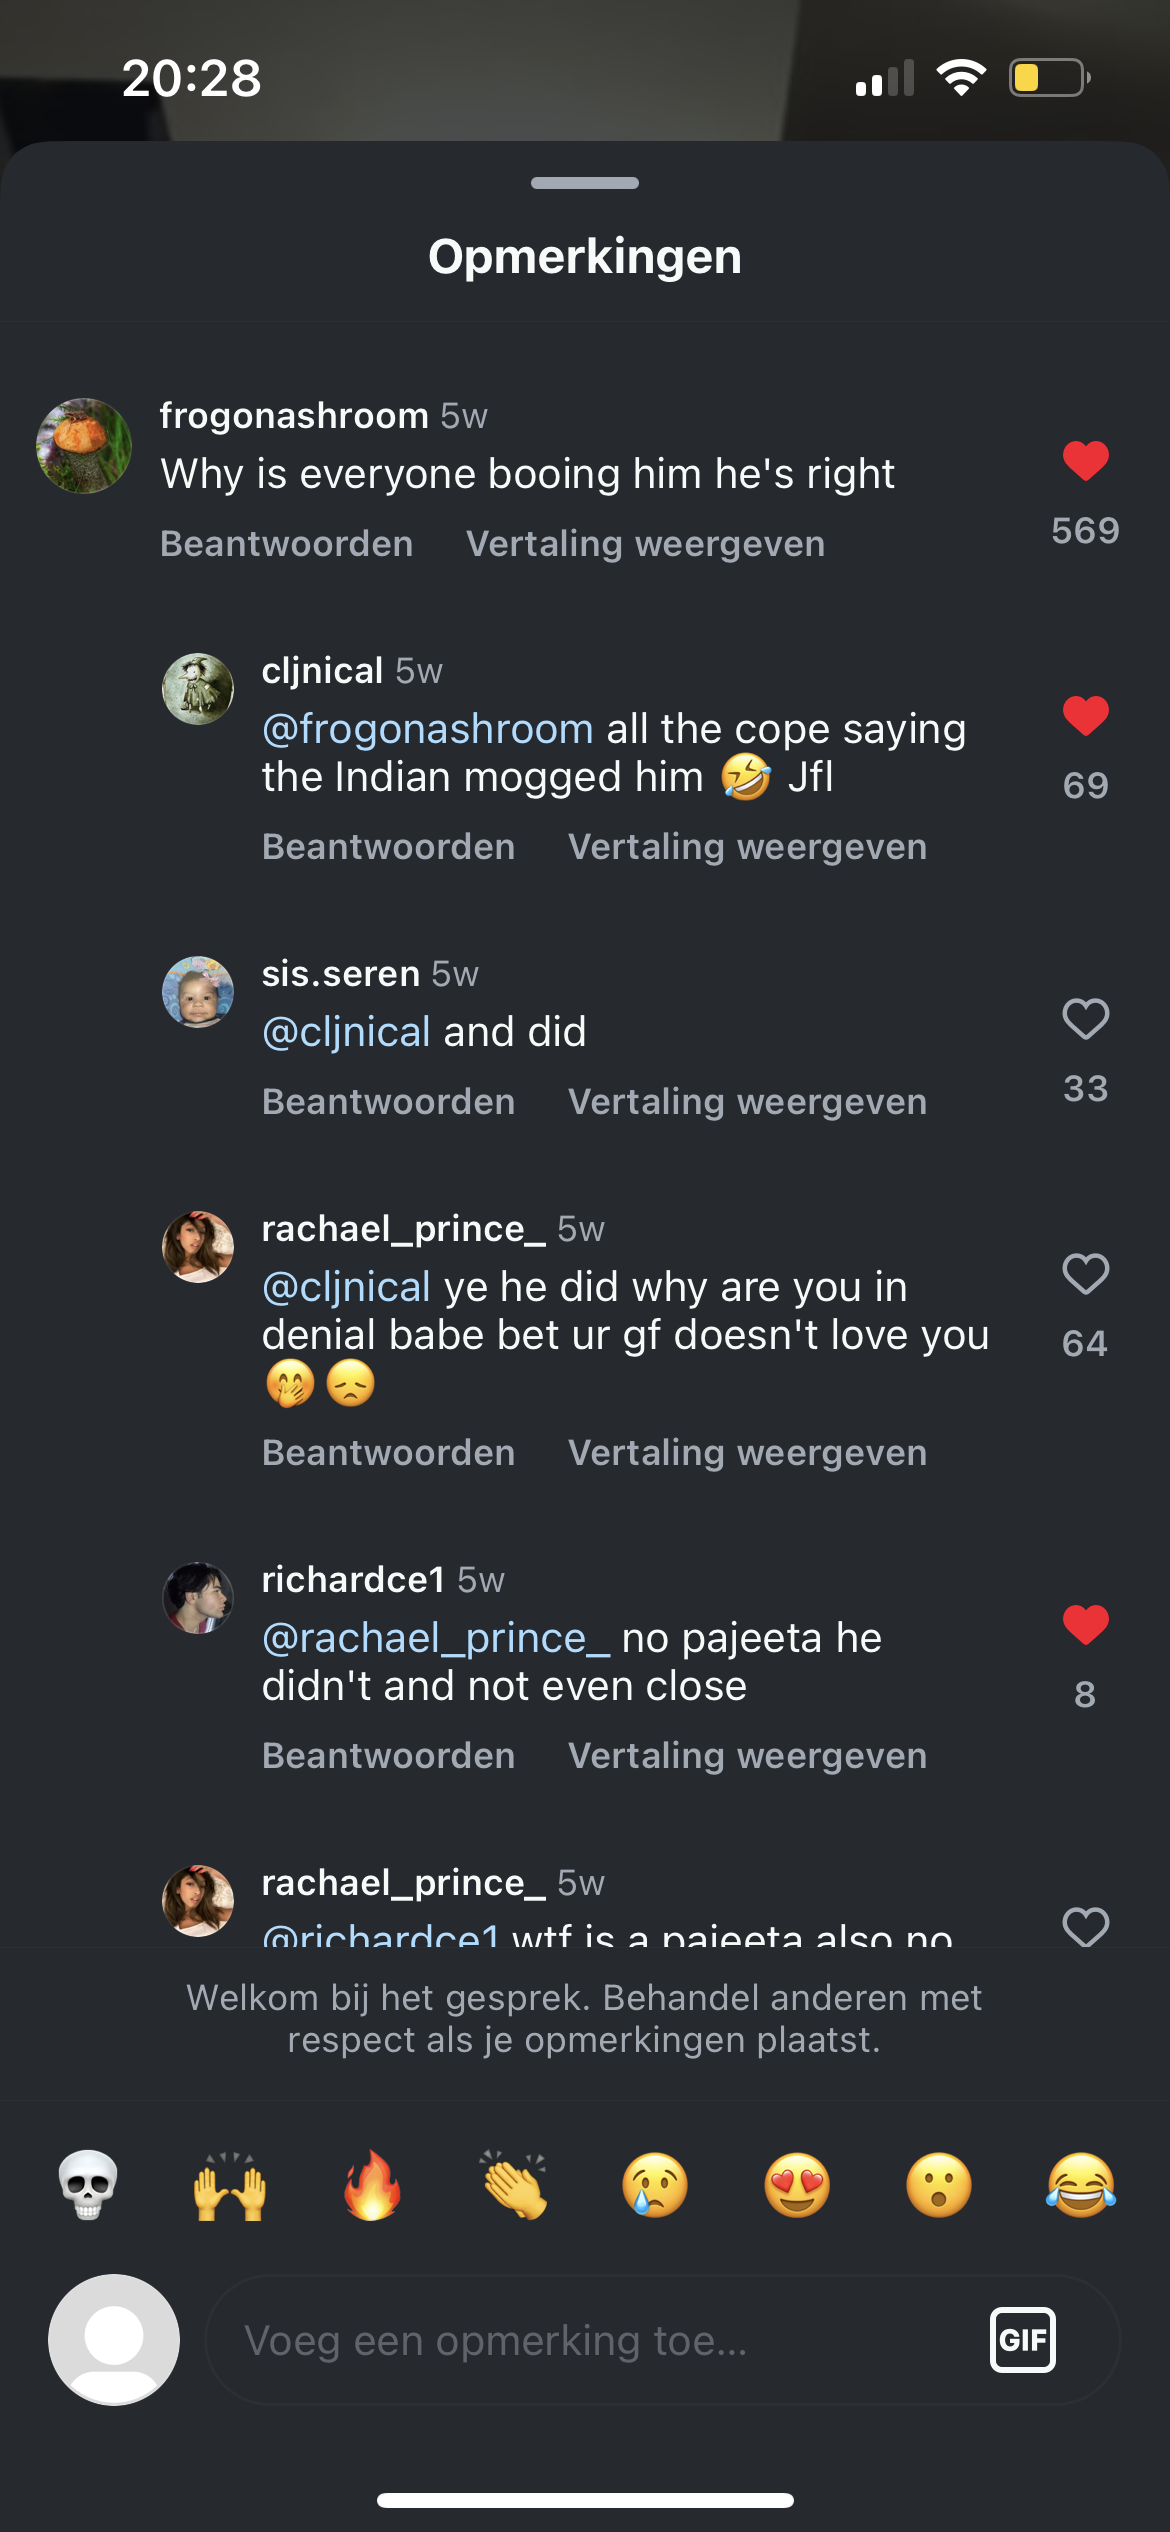Tap the skull emoji quick reaction
Viewport: 1170px width, 2532px height.
[x=88, y=2185]
